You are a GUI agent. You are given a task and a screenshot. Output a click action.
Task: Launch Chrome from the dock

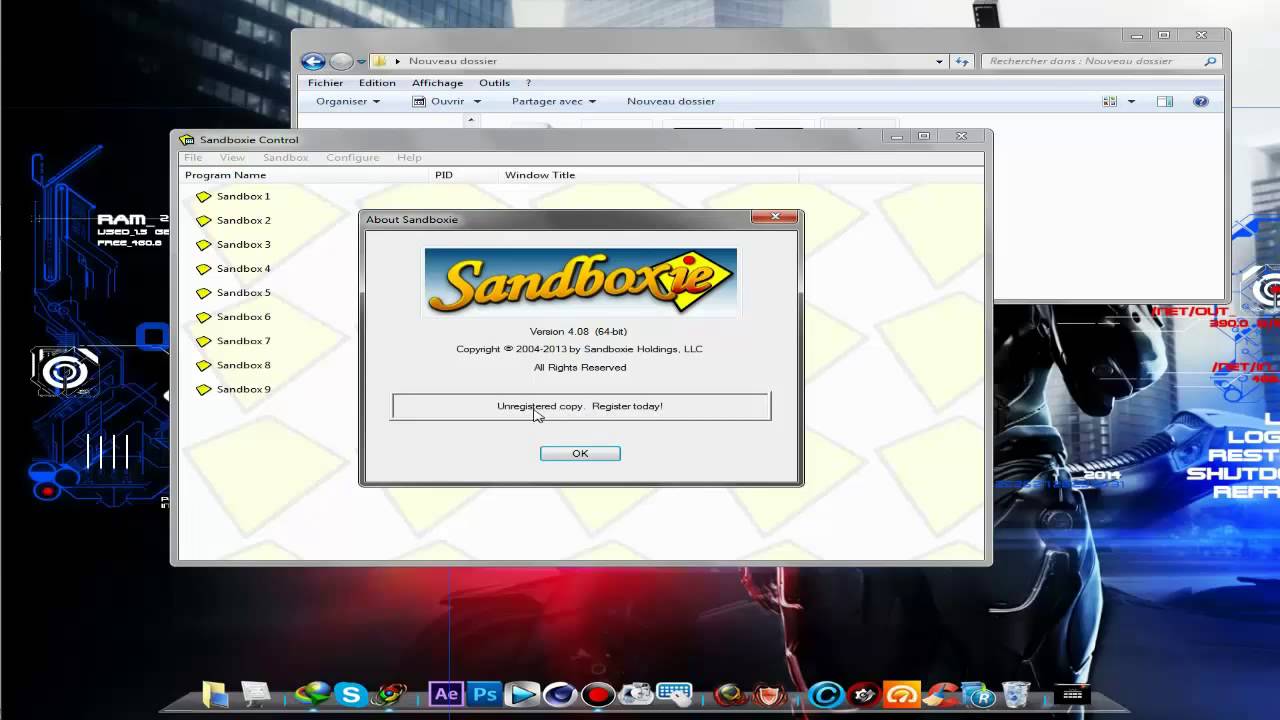(391, 693)
